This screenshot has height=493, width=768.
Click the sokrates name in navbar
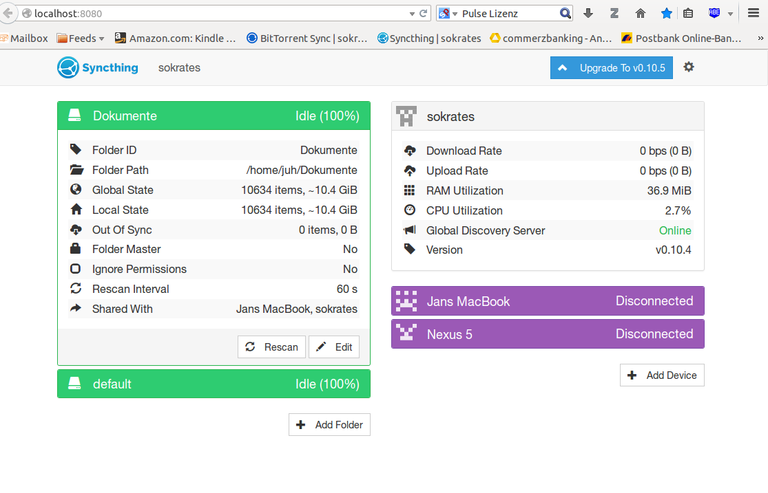pos(179,68)
